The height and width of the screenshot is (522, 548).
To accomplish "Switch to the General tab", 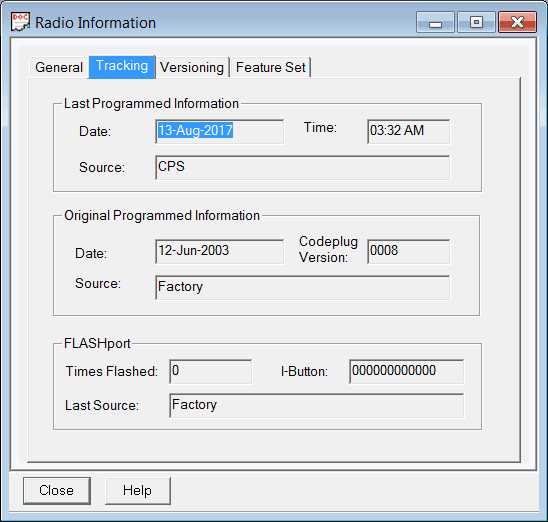I will [x=59, y=67].
